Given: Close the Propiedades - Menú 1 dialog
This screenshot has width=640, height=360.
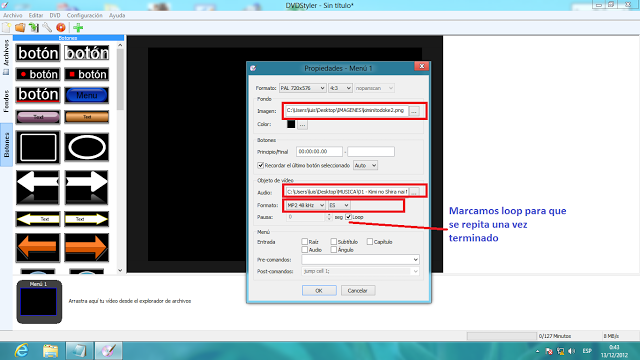Looking at the screenshot, I should click(422, 66).
